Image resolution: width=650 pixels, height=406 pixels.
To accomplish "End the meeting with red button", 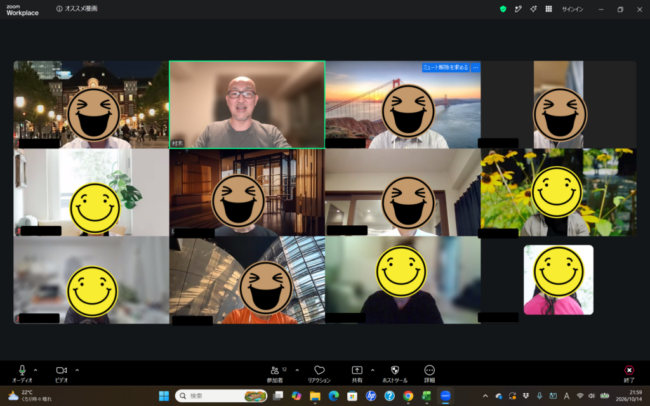I will 629,374.
